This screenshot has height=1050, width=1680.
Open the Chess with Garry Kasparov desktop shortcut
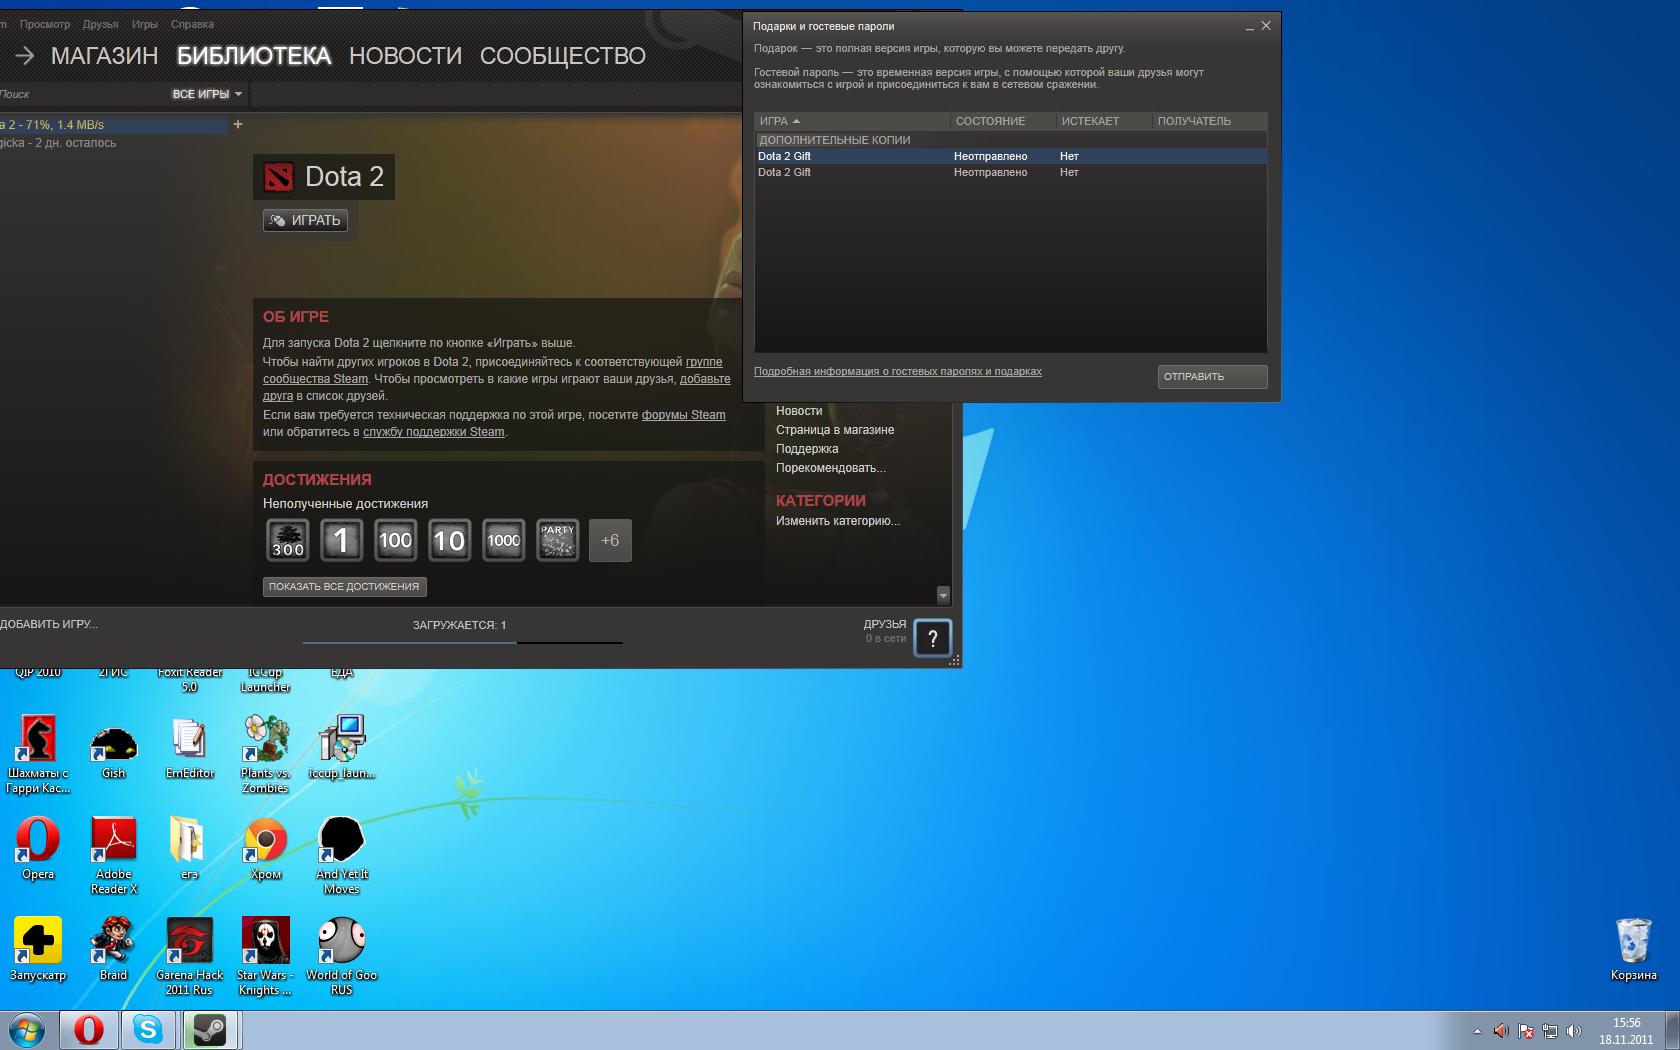point(38,754)
